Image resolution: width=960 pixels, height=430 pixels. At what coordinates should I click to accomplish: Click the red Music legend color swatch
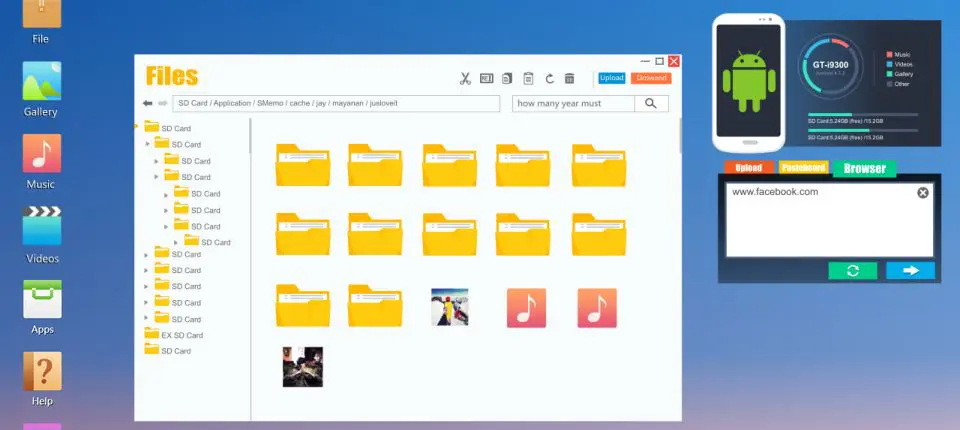tap(889, 54)
